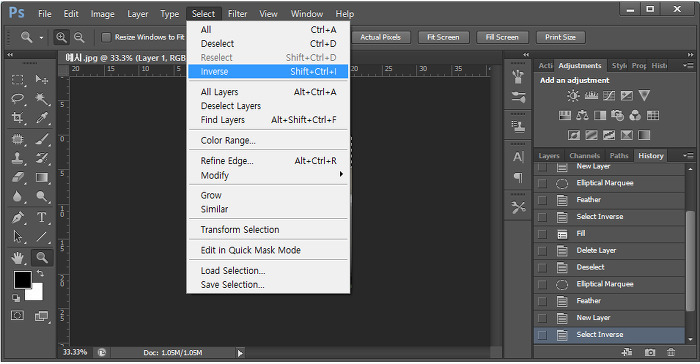Choose Transform Selection menu item
This screenshot has height=364, width=700.
click(268, 230)
